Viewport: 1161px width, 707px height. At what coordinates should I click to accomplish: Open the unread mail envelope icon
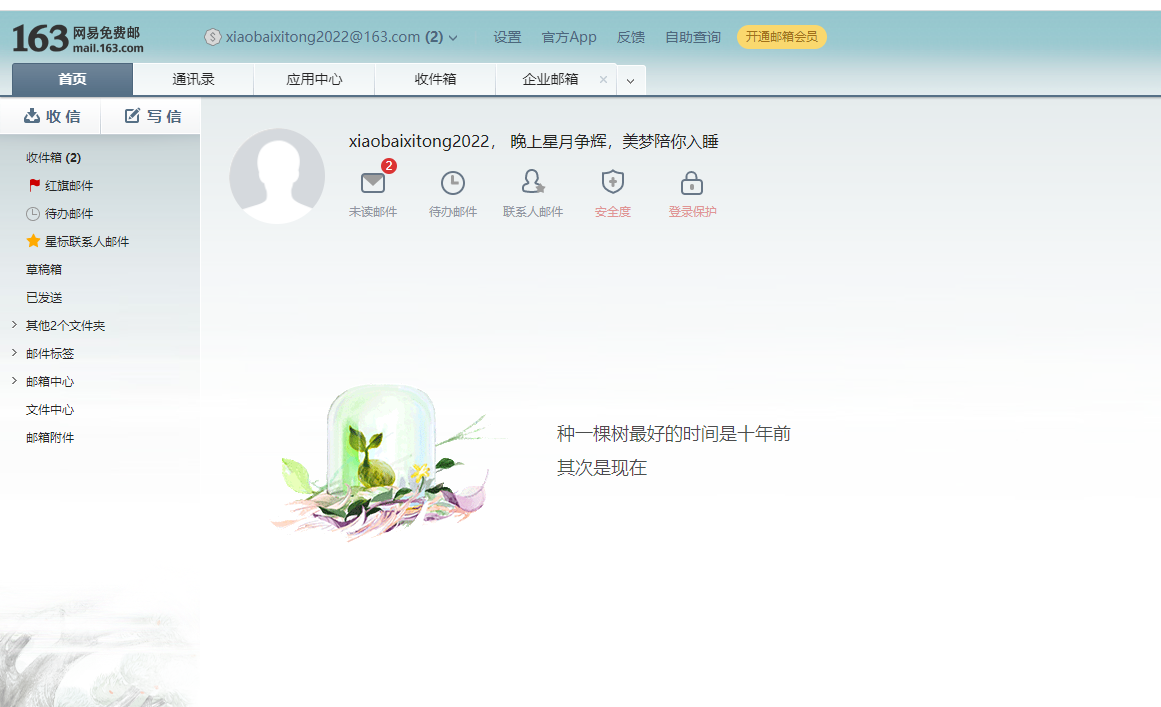(x=373, y=183)
